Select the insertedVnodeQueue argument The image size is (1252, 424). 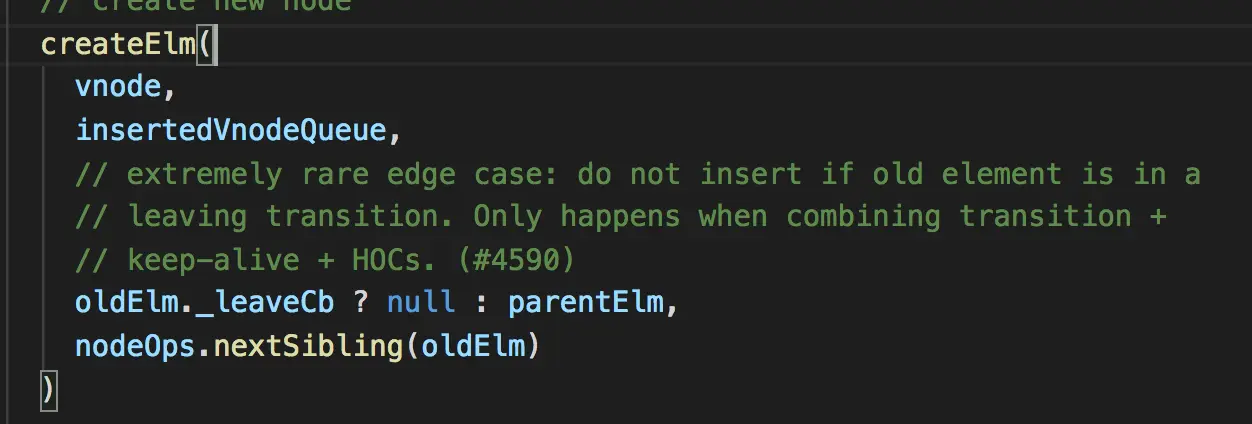pyautogui.click(x=230, y=131)
